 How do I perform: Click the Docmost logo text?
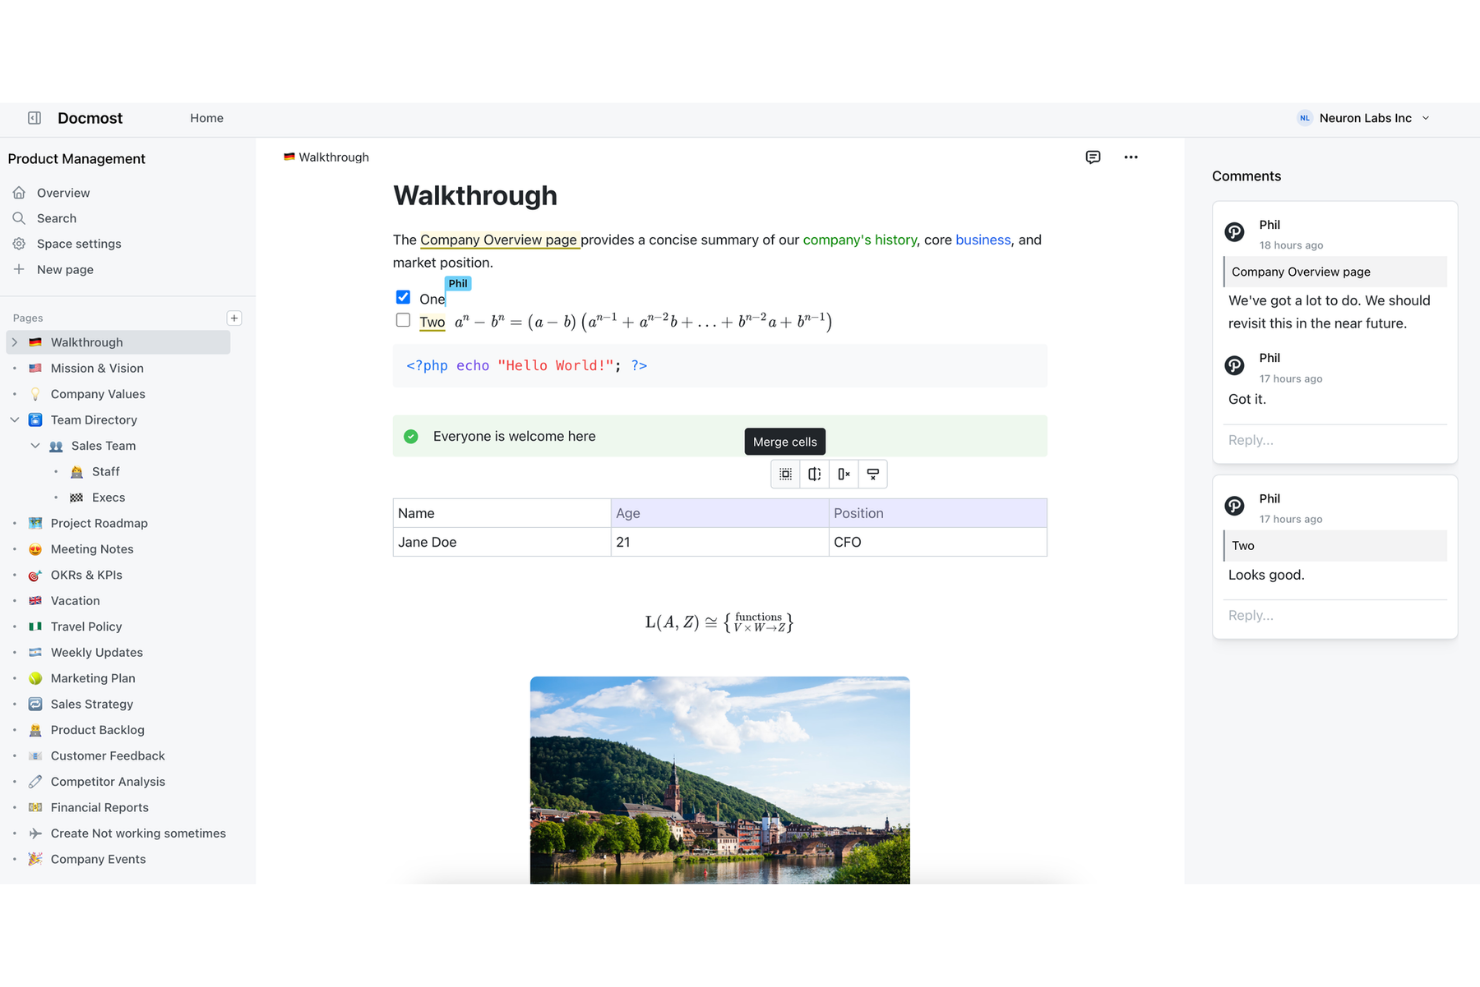click(90, 118)
